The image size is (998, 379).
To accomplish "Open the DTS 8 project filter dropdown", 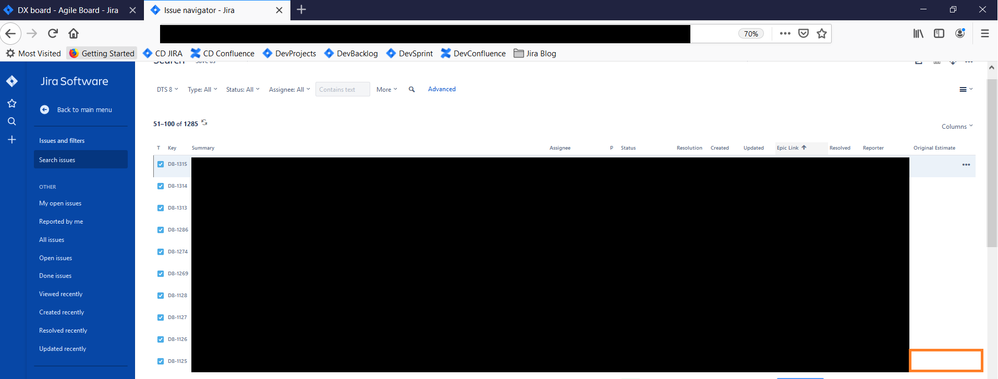I will tap(167, 89).
